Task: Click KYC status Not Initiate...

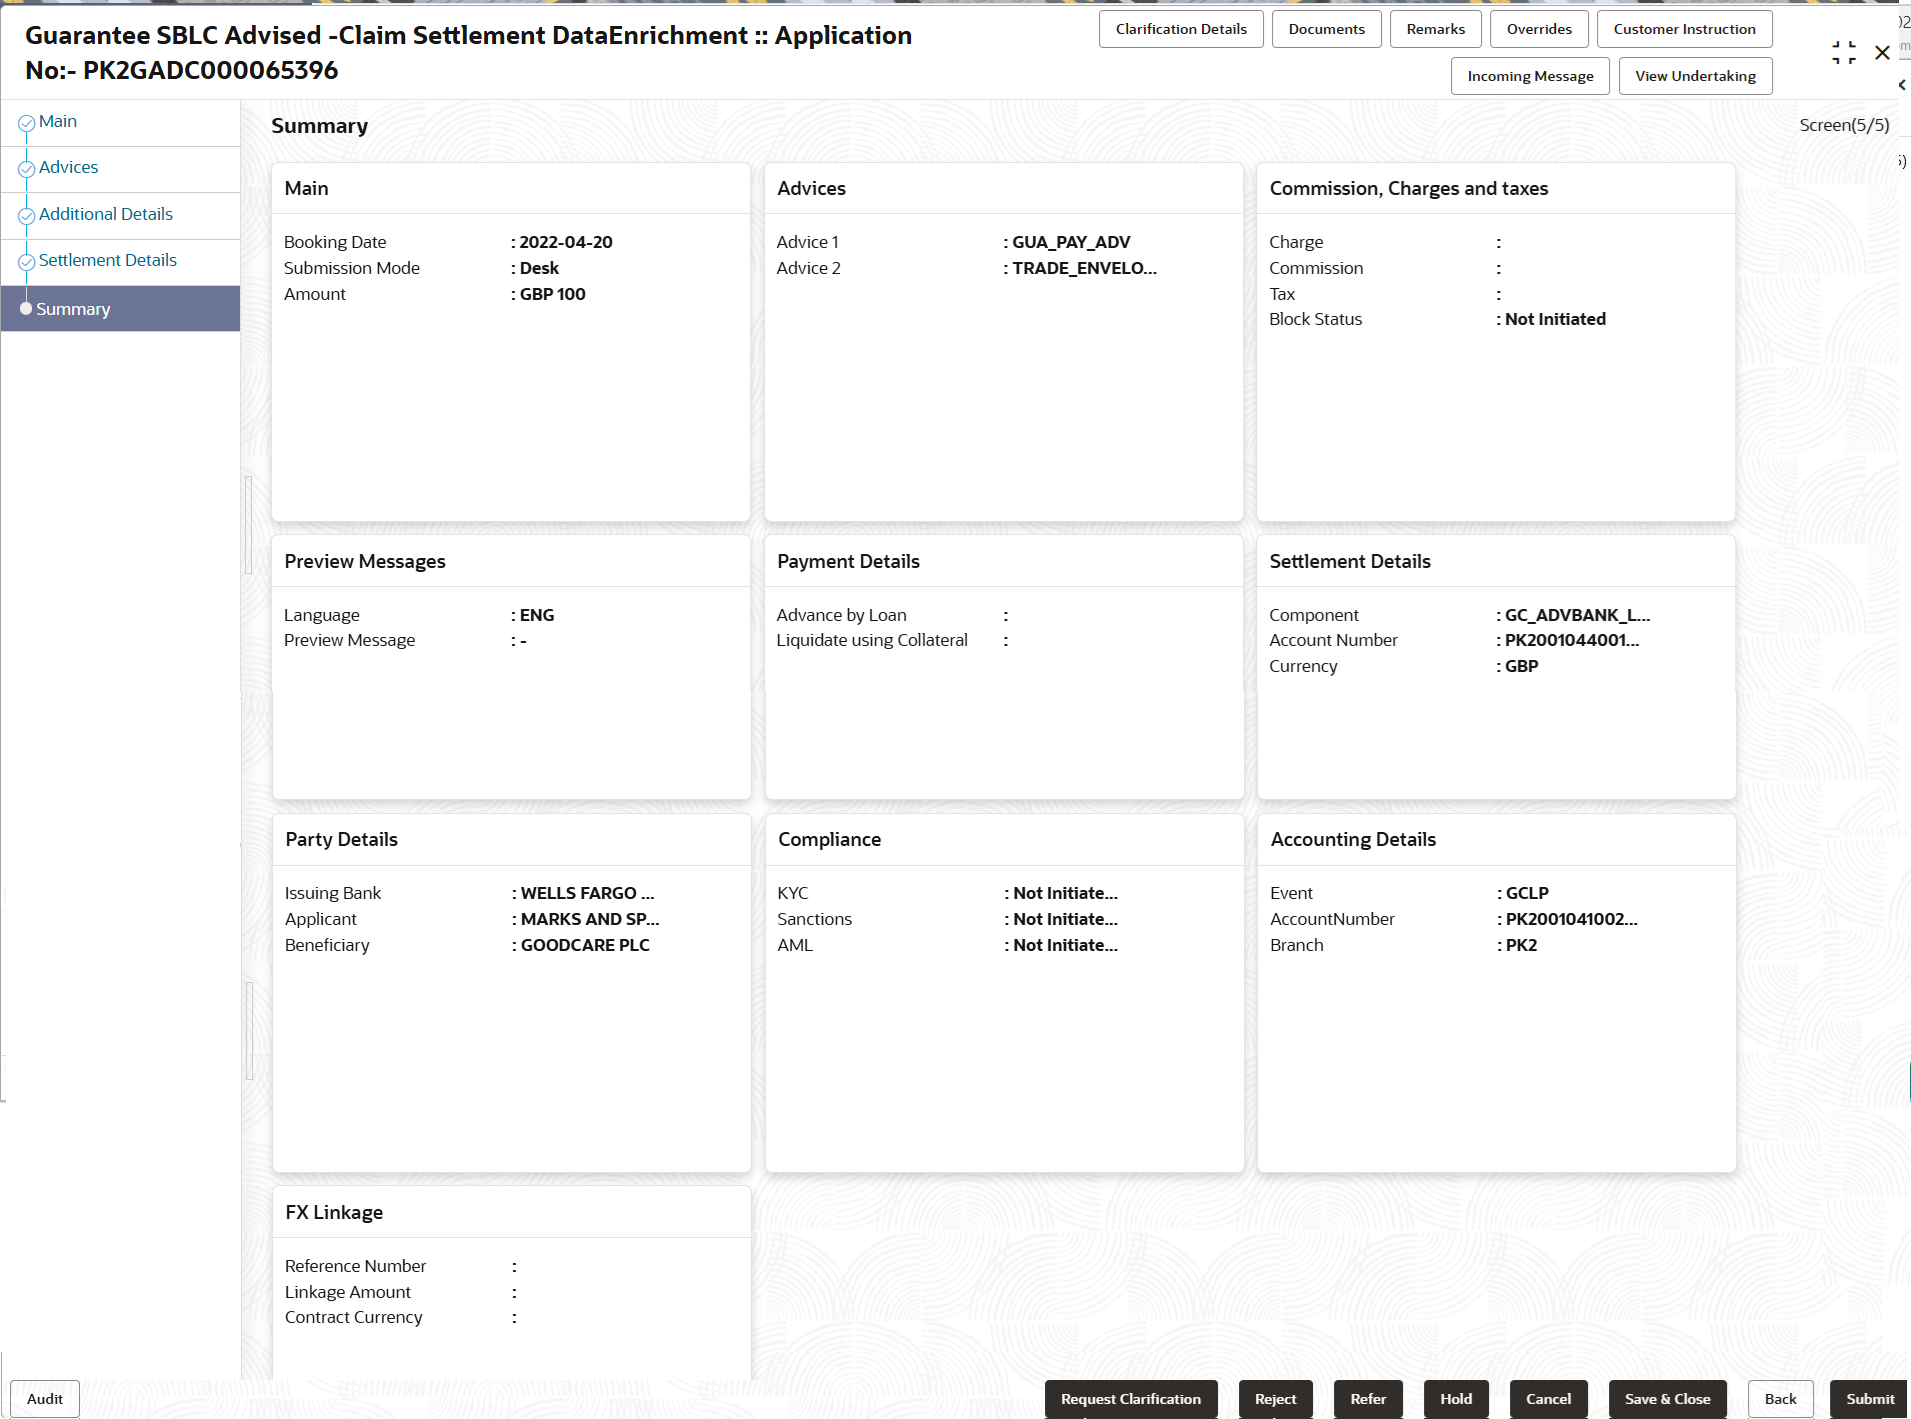Action: coord(1065,893)
